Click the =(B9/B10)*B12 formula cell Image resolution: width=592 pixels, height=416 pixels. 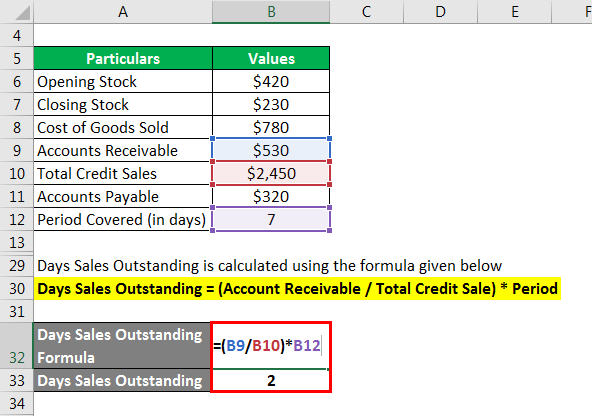[x=271, y=346]
